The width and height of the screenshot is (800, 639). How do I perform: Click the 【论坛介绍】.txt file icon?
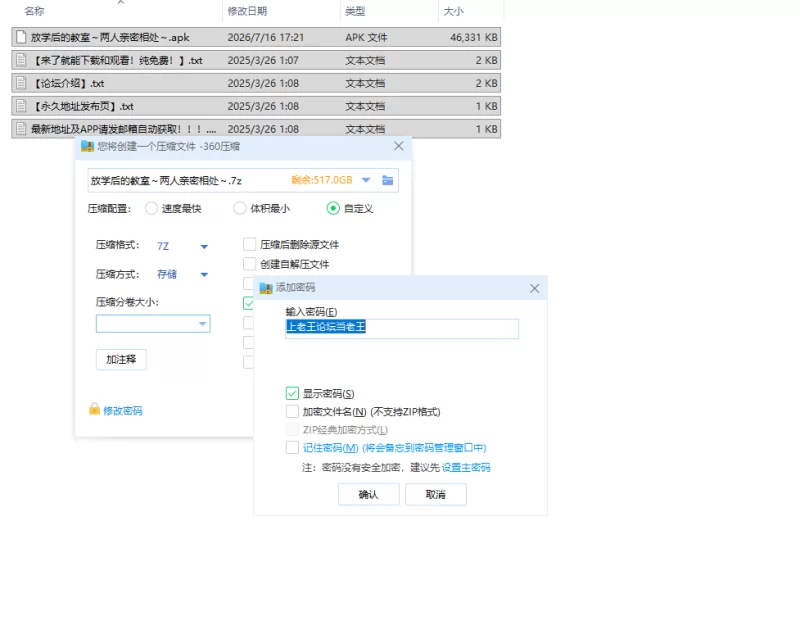click(x=21, y=83)
